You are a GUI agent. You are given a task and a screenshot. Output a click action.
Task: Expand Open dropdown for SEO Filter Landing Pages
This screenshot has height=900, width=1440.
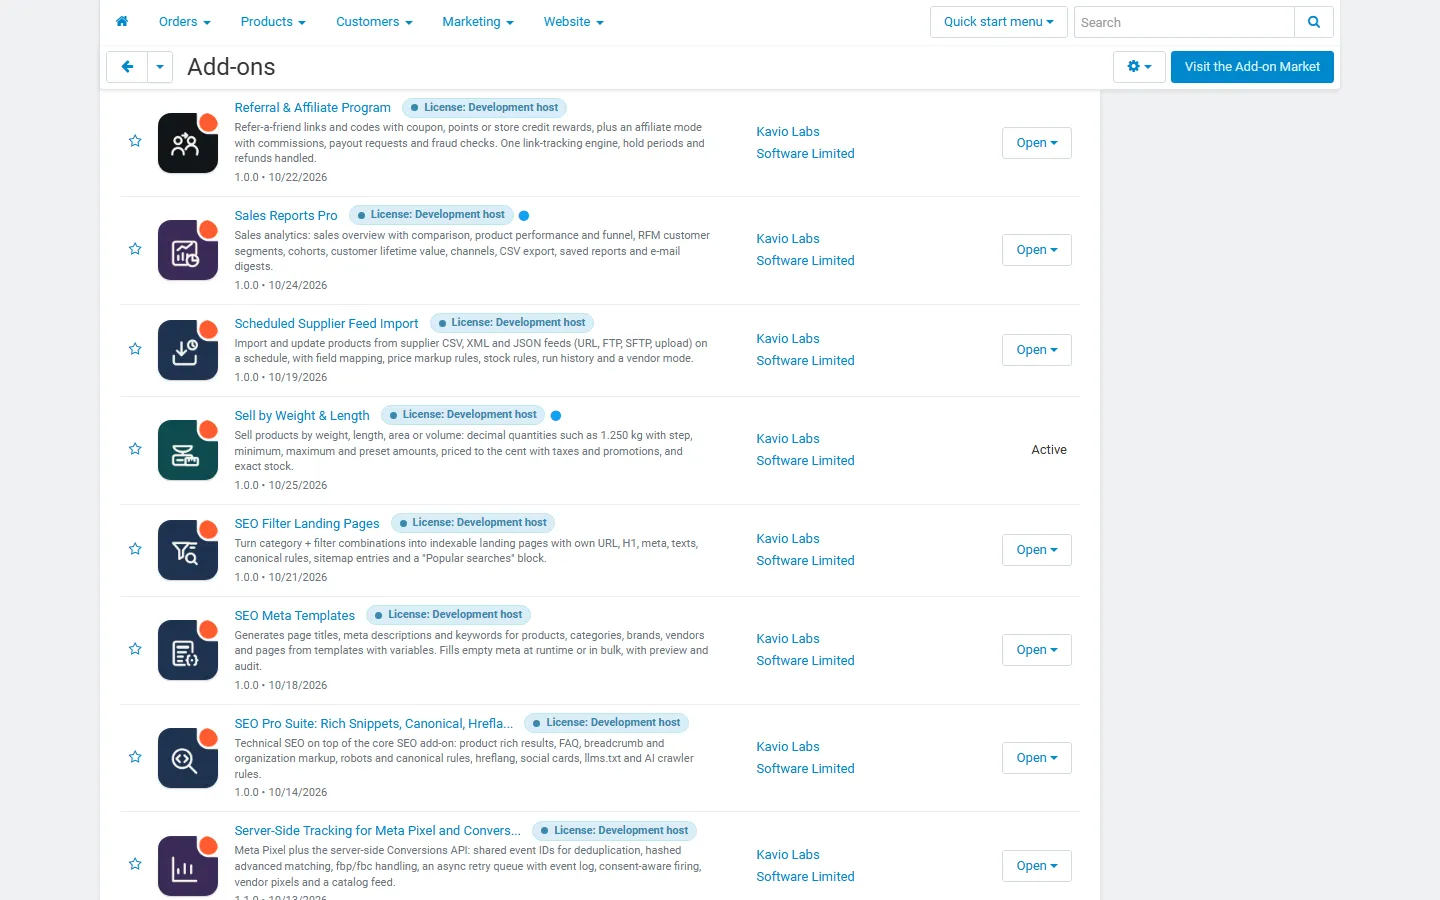click(x=1036, y=550)
